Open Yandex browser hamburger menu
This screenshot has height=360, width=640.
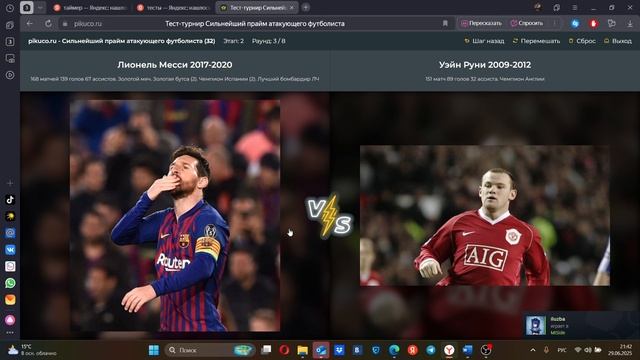pyautogui.click(x=574, y=8)
